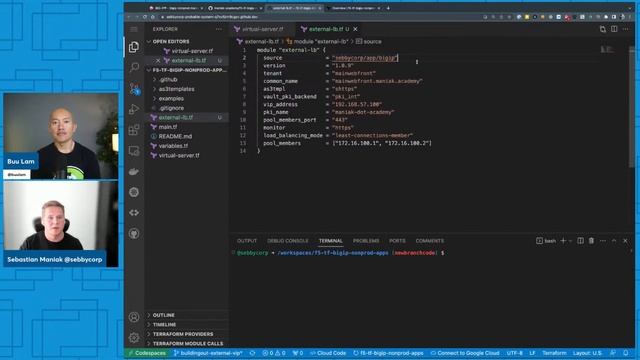The height and width of the screenshot is (360, 640).
Task: Expand the as3templates folder
Action: tap(176, 89)
